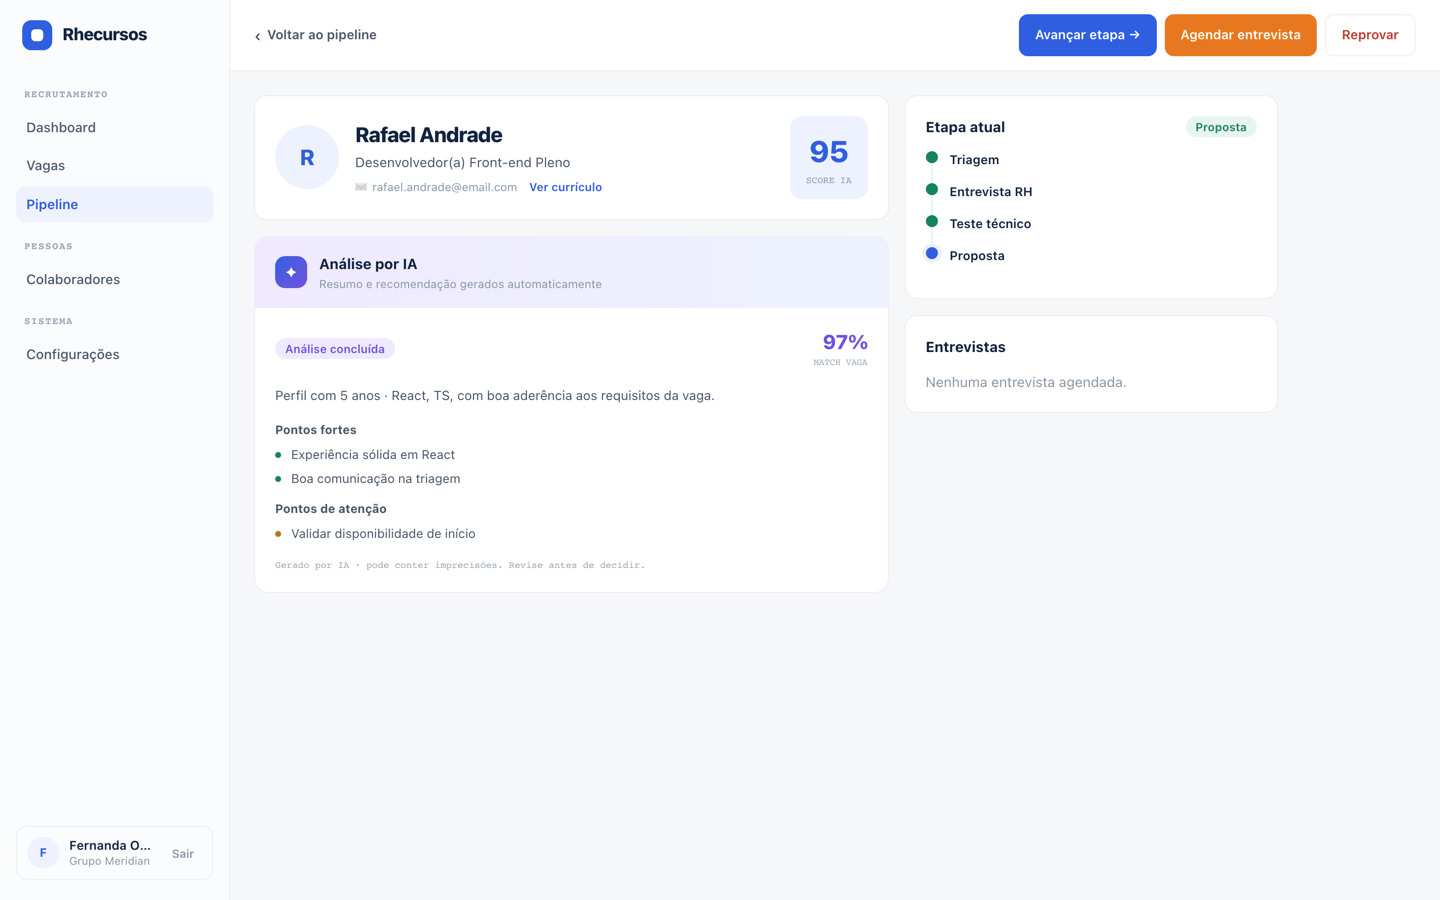Screen dimensions: 1440x900
Task: Click the Gerado por IA disclaimer
Action: tap(460, 565)
